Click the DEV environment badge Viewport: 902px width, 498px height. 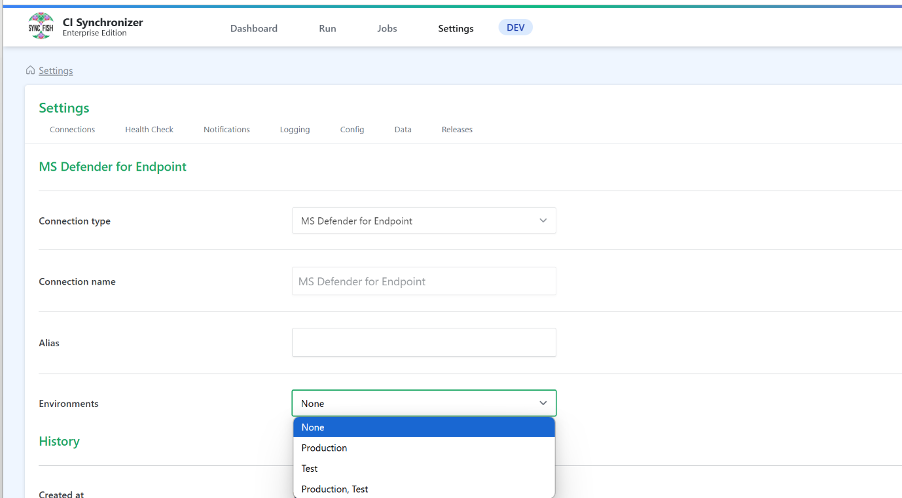coord(515,28)
